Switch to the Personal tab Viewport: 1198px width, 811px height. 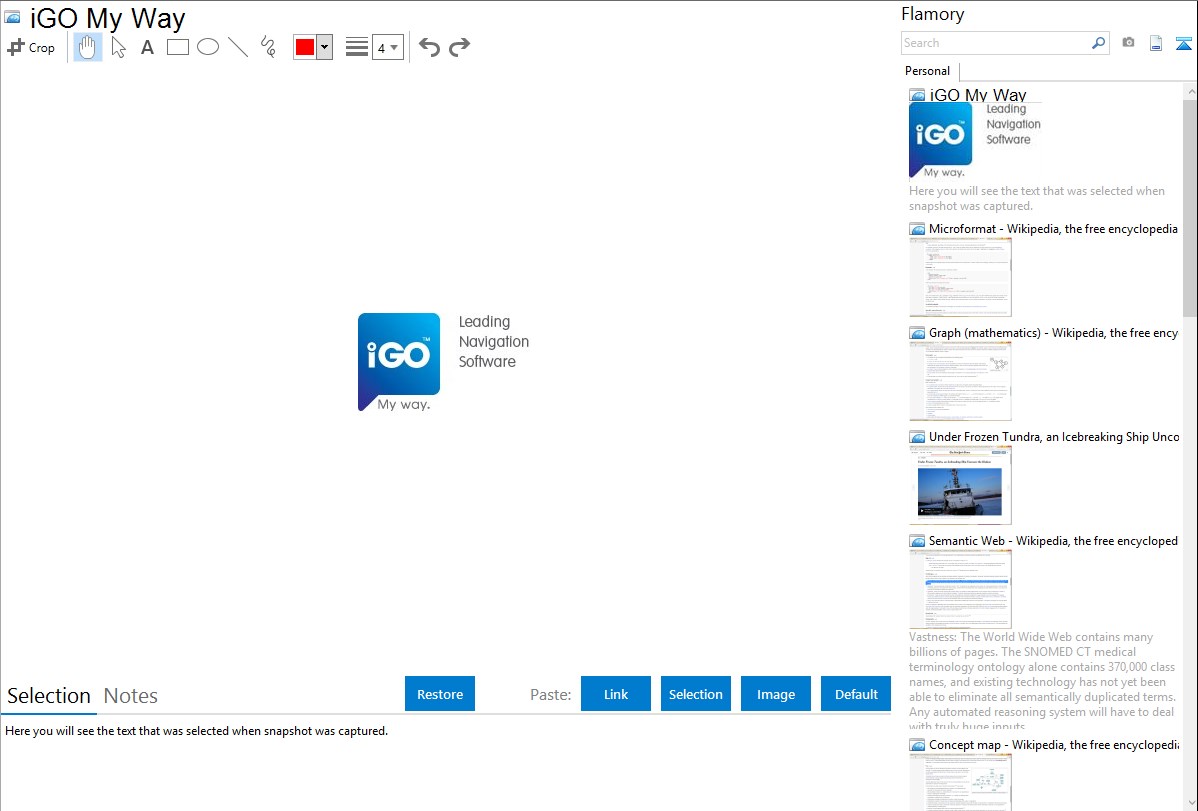(x=928, y=70)
